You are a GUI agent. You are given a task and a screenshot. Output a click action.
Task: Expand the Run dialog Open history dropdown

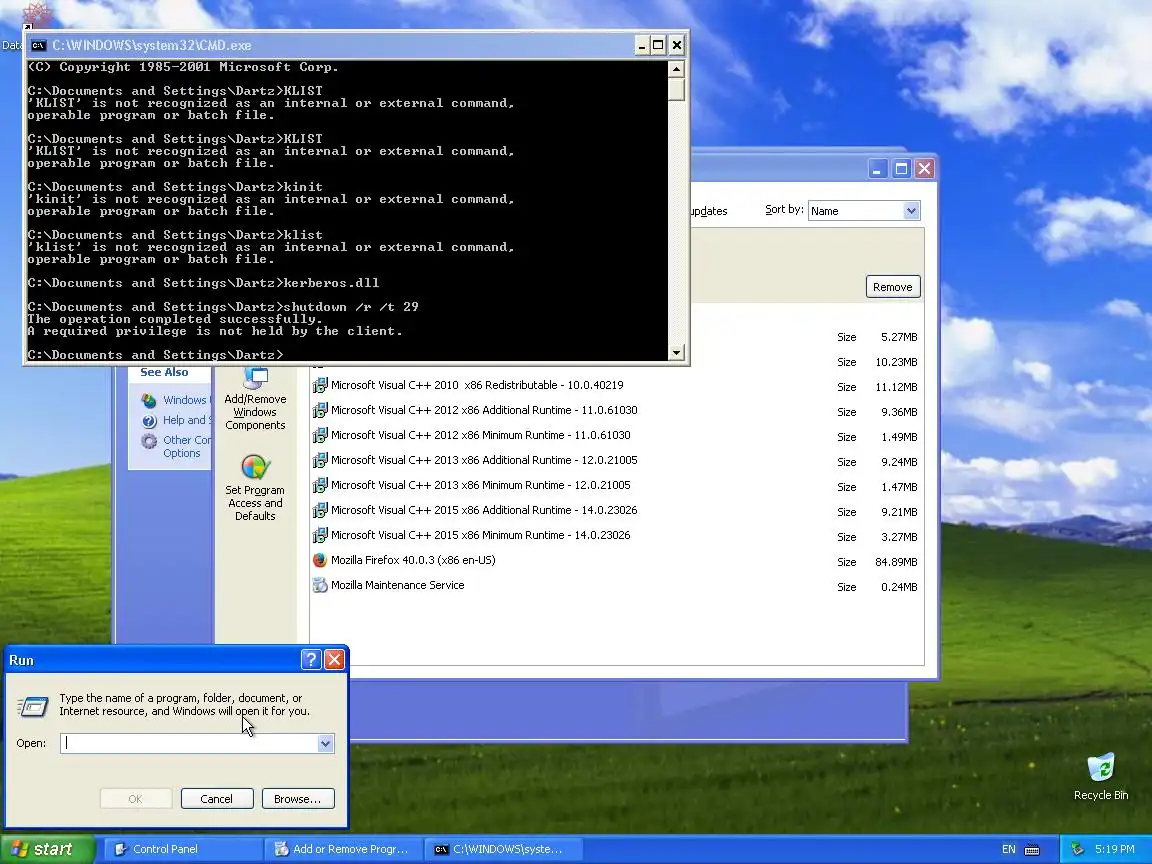tap(325, 744)
